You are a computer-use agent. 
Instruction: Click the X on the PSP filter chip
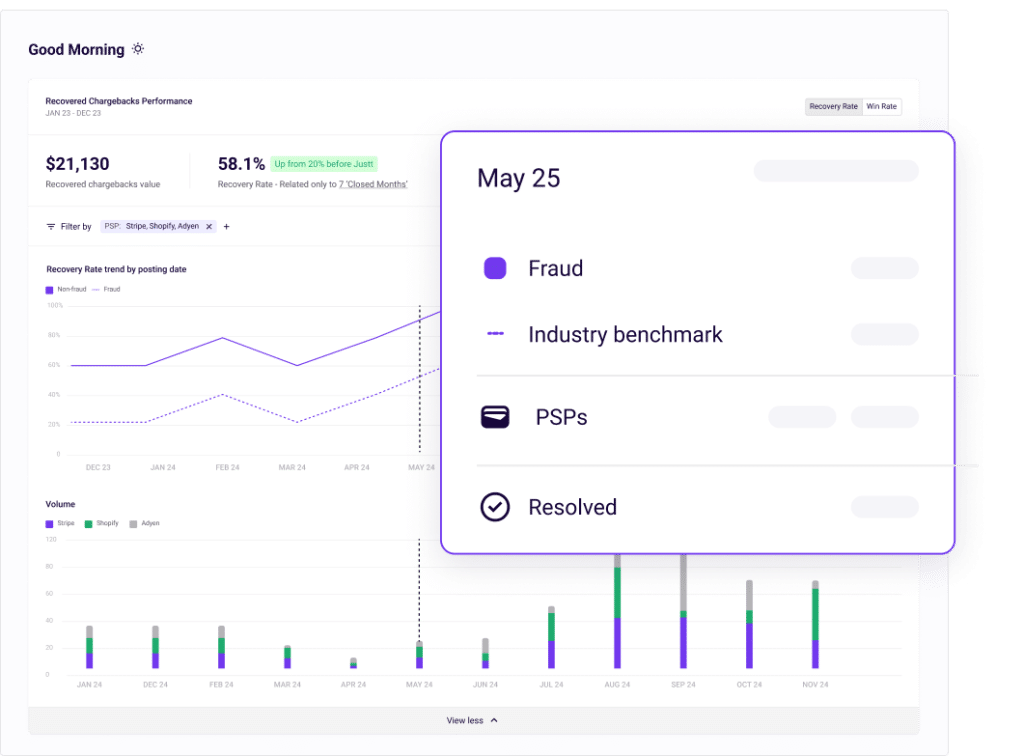point(208,226)
